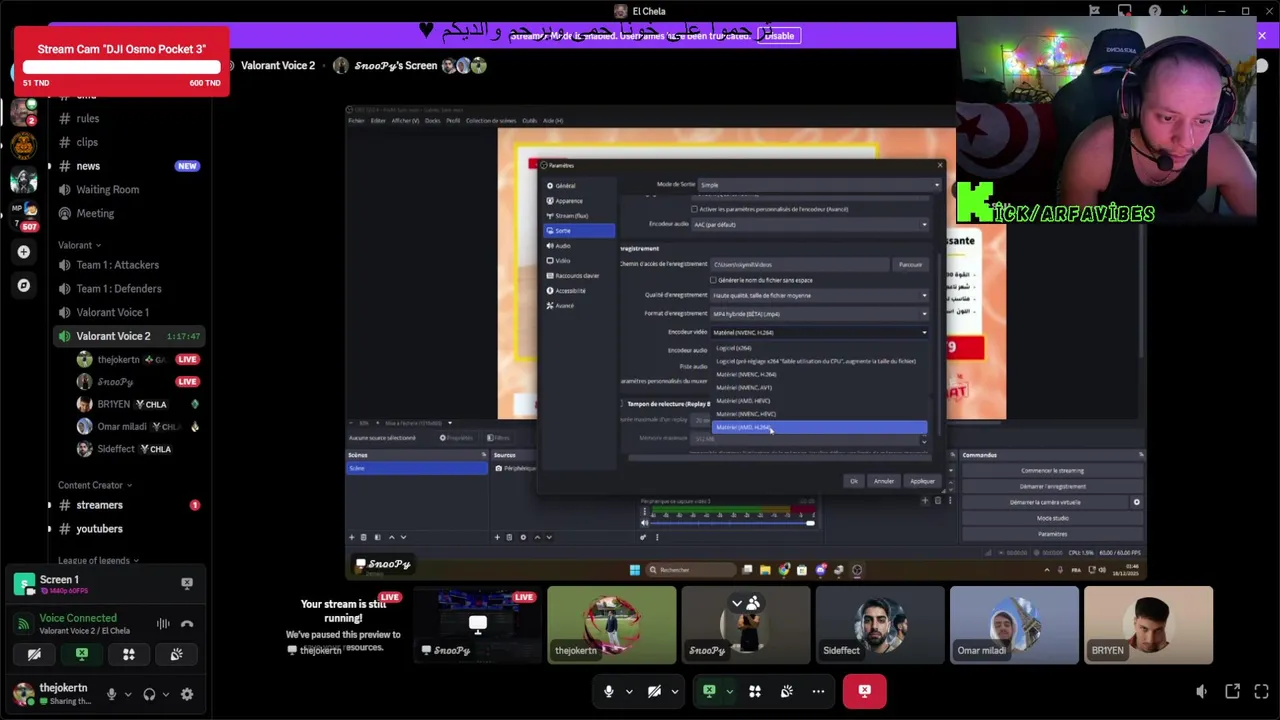
Task: Mute microphone next to thejokertn
Action: point(112,694)
